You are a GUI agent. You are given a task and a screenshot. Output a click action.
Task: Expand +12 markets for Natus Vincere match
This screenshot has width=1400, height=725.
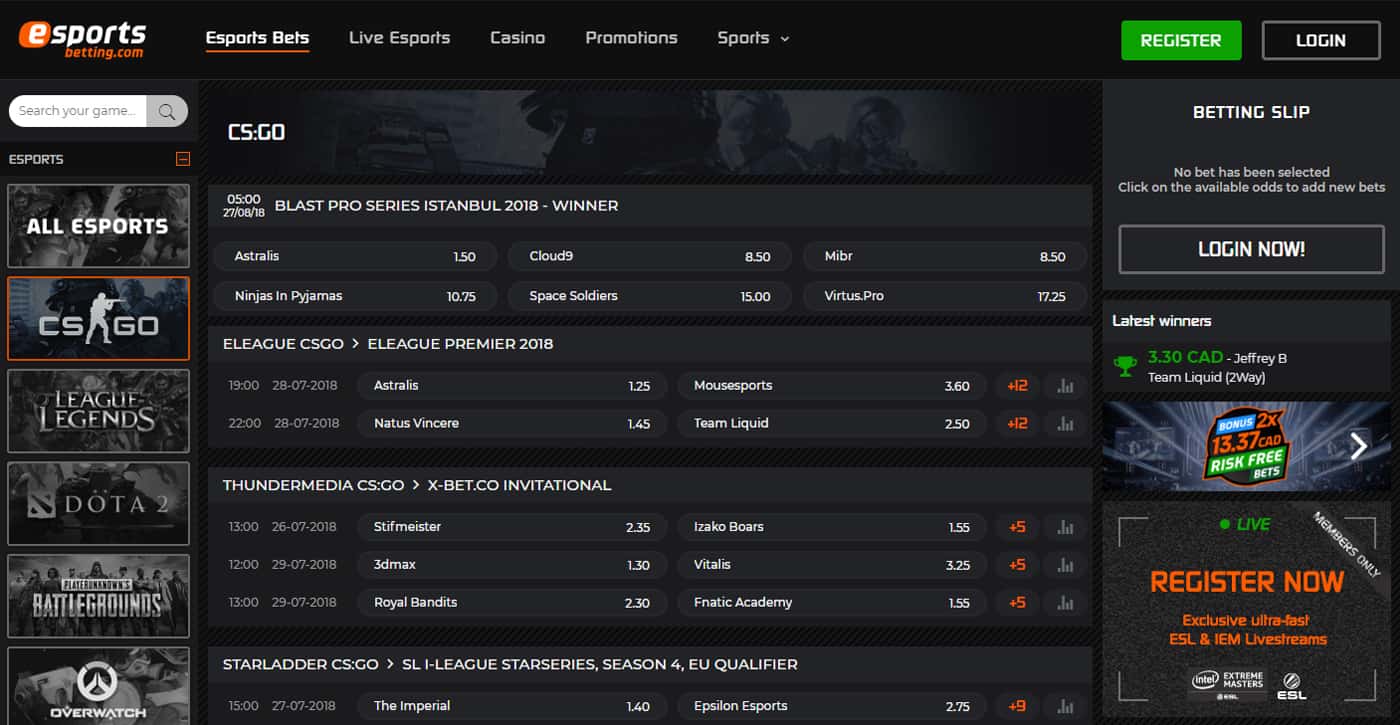(1017, 424)
